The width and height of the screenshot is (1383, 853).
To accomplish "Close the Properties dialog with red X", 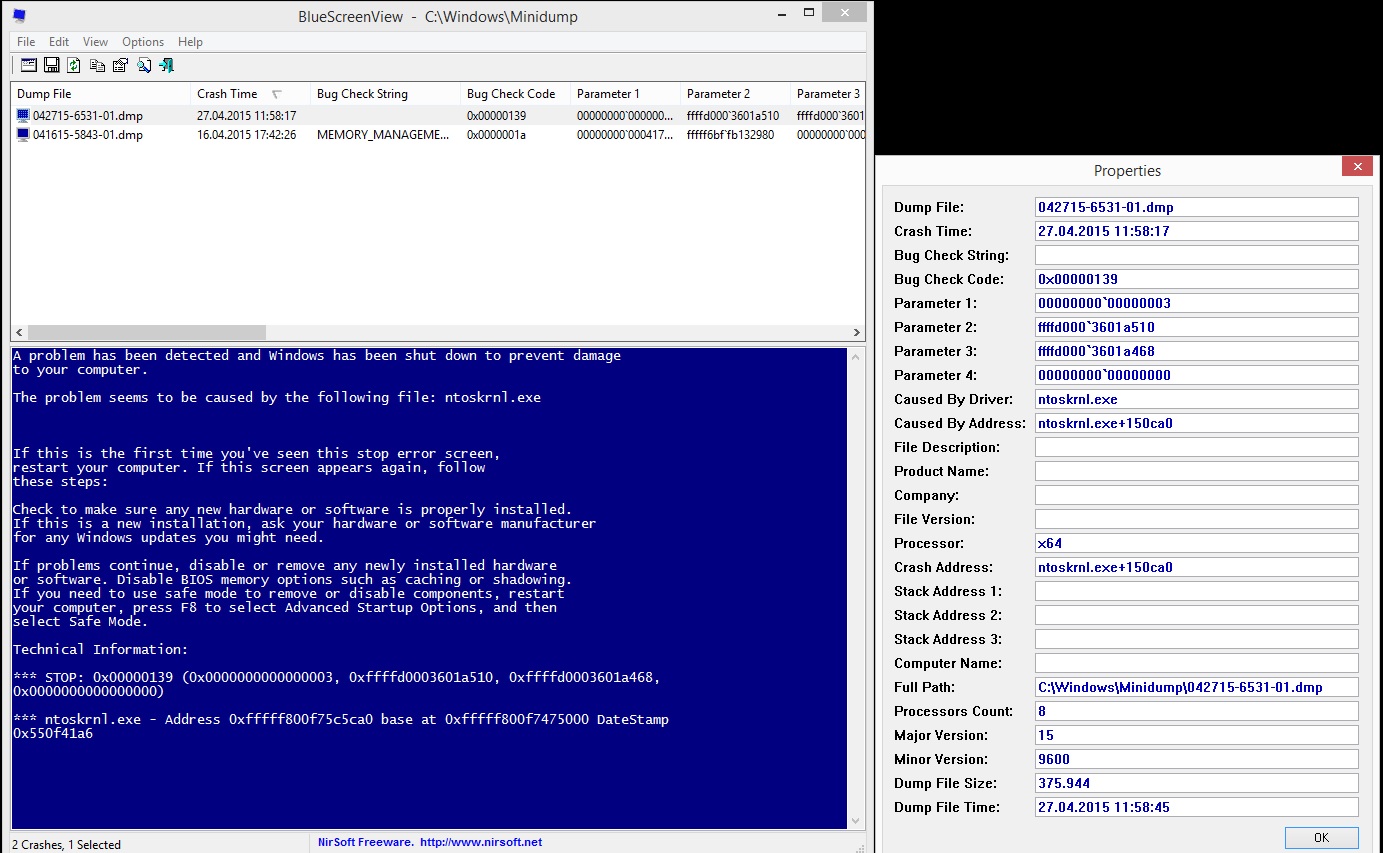I will pyautogui.click(x=1357, y=167).
